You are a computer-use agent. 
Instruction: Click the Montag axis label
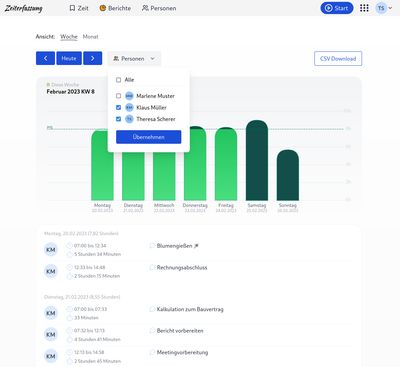click(x=102, y=205)
